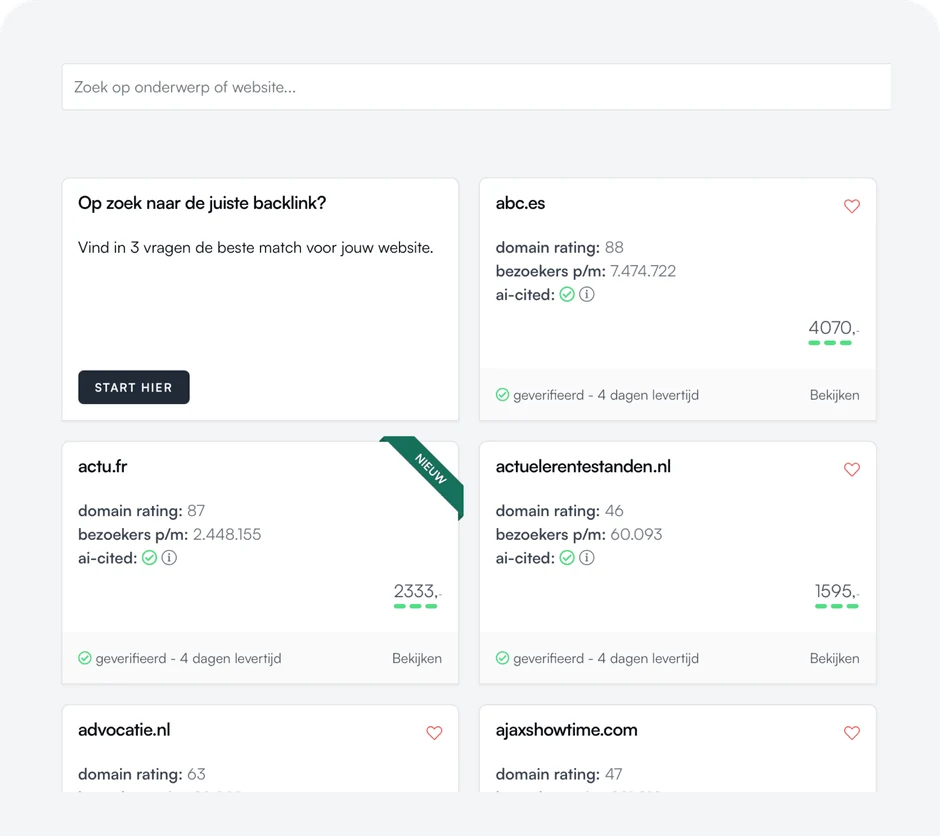Screen dimensions: 940x836
Task: Open Bekijken link for abc.es
Action: tap(834, 395)
